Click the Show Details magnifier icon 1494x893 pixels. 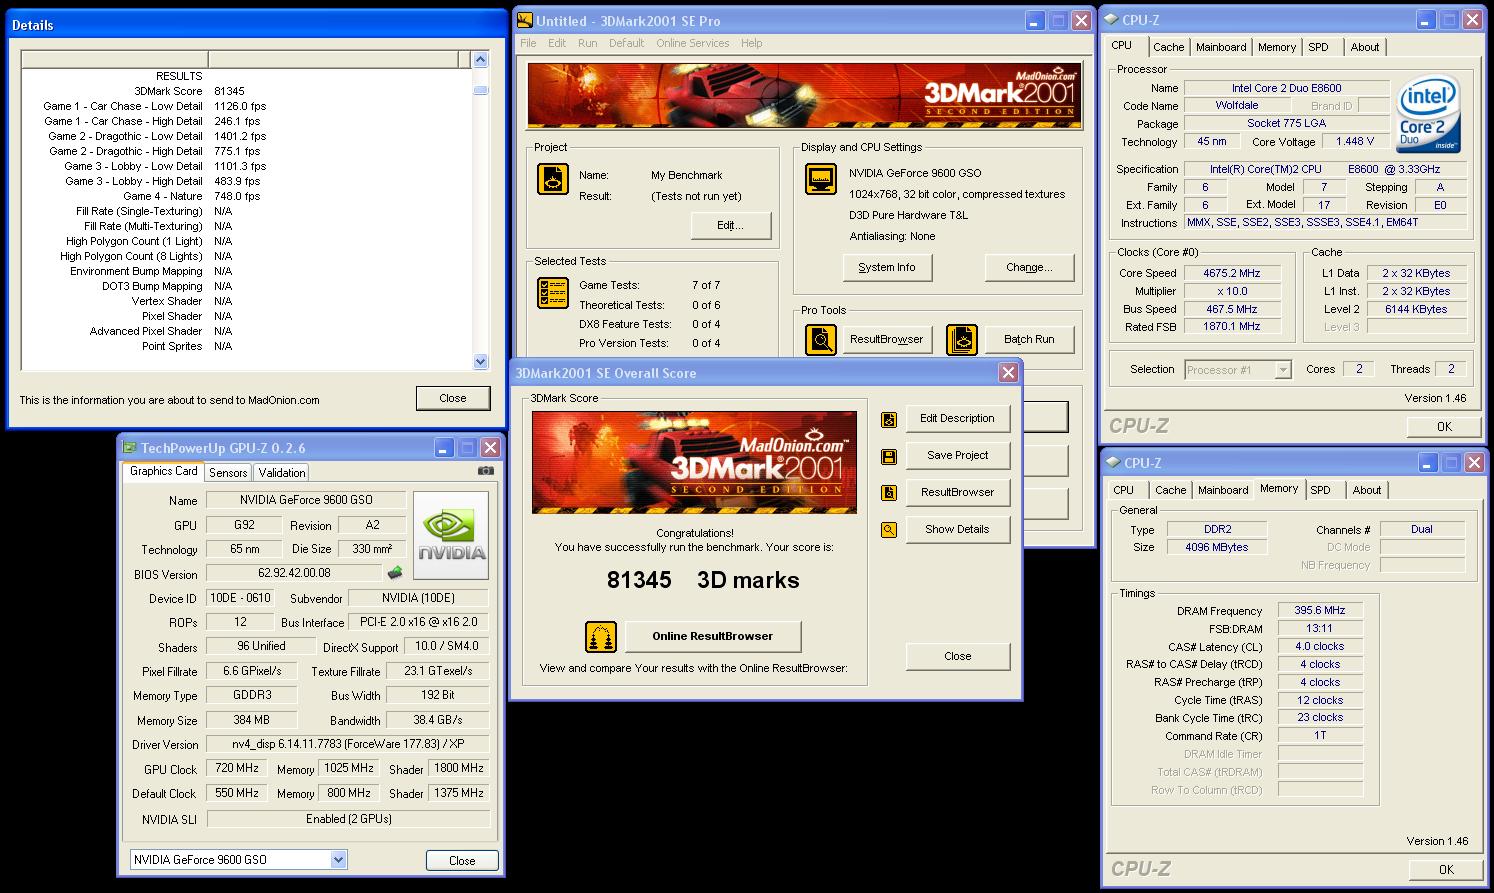pyautogui.click(x=889, y=530)
